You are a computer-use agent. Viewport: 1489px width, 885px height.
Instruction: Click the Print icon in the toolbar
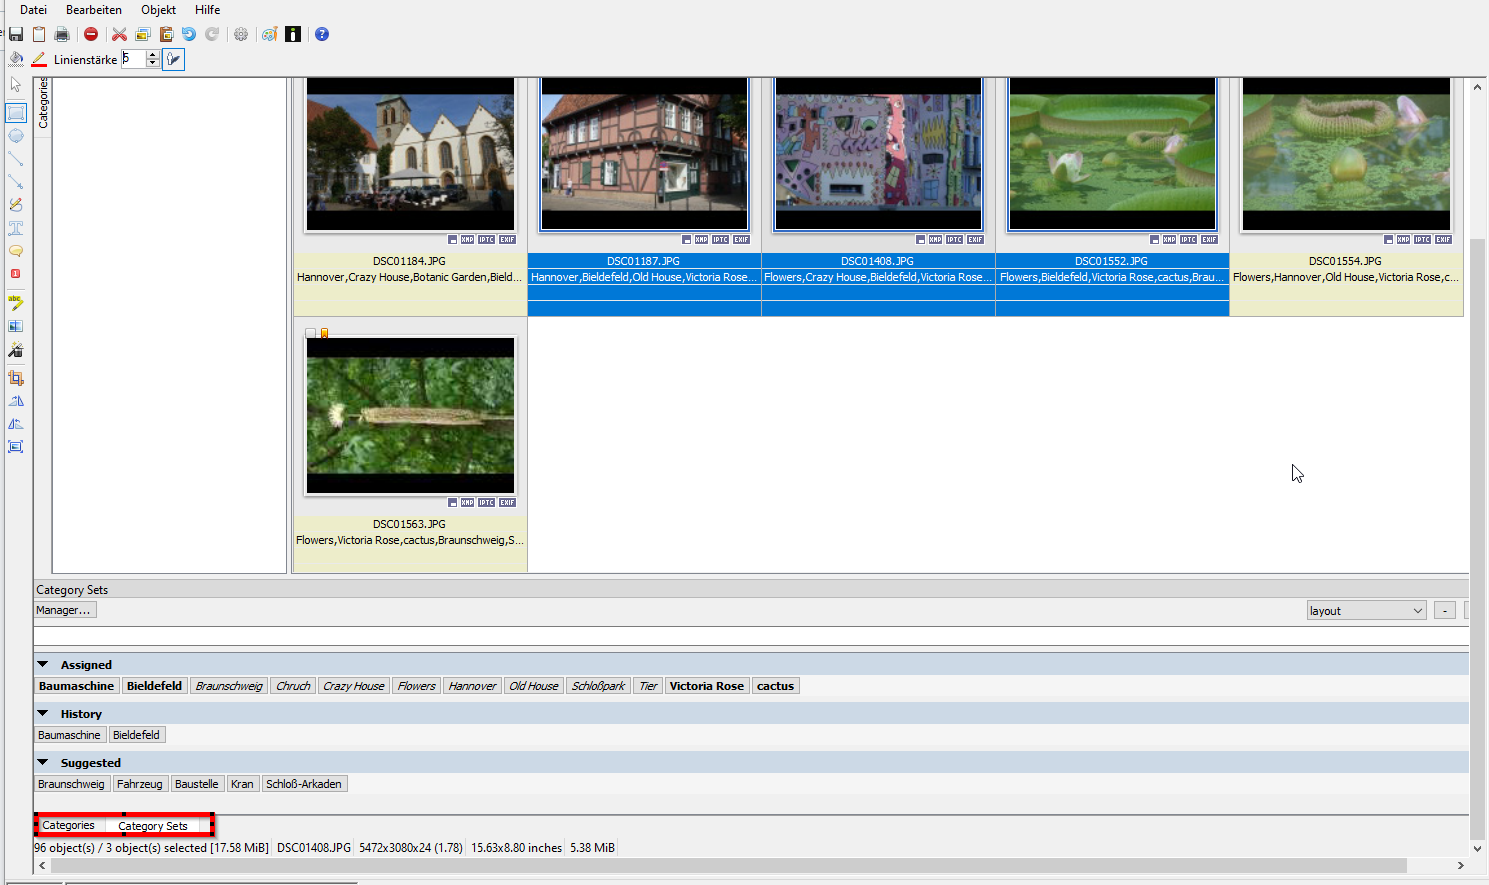tap(62, 34)
